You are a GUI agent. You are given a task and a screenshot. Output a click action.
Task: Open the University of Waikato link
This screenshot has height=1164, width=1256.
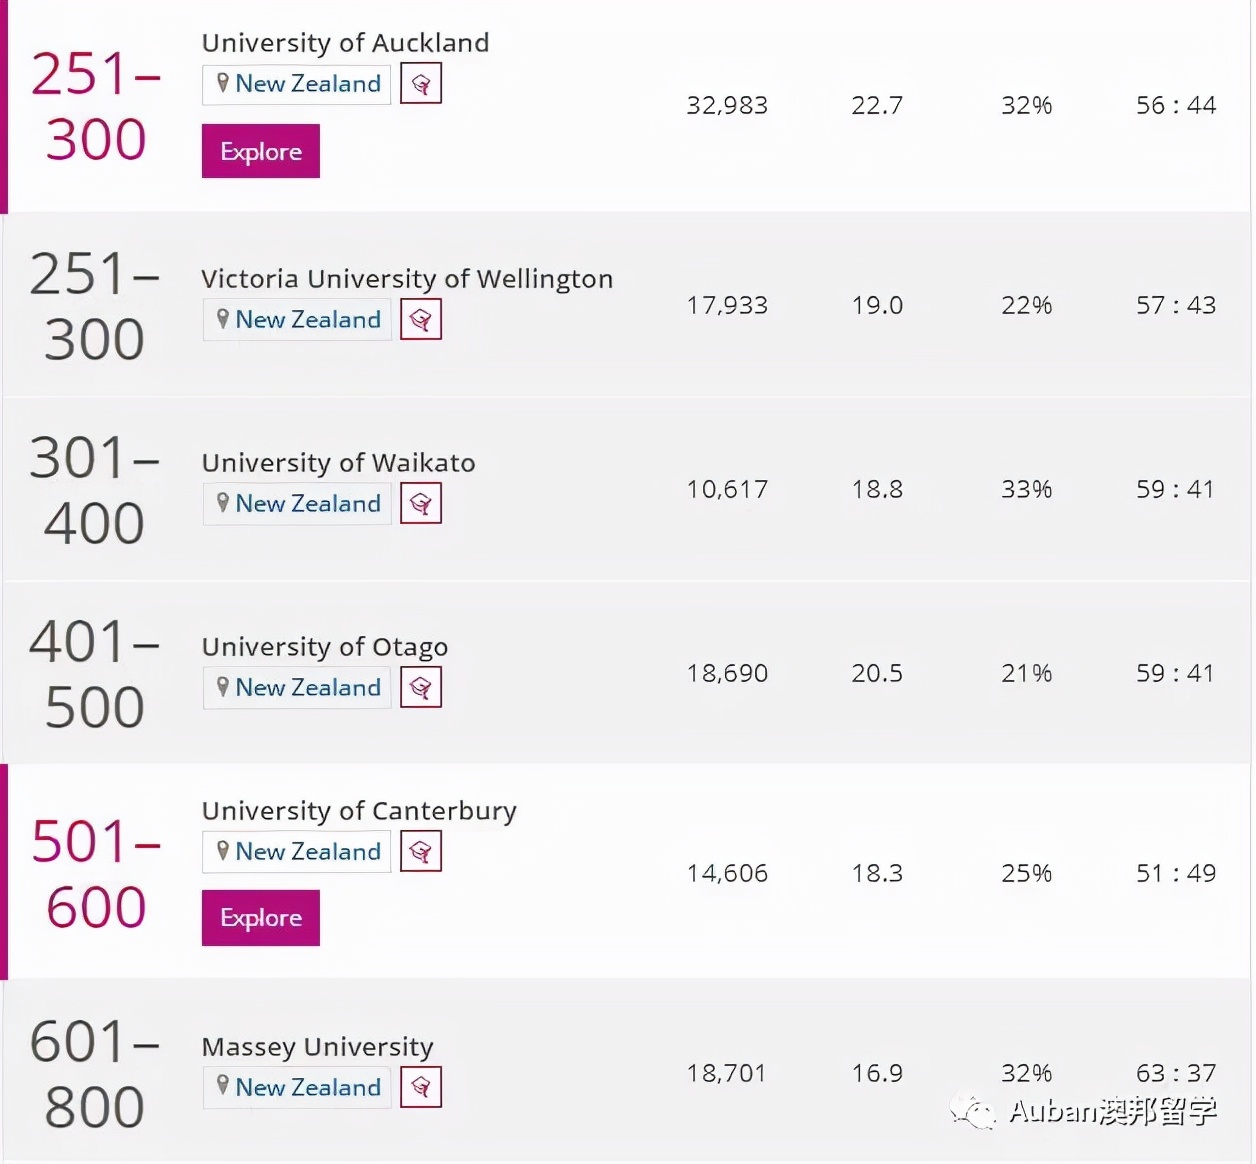click(x=338, y=463)
